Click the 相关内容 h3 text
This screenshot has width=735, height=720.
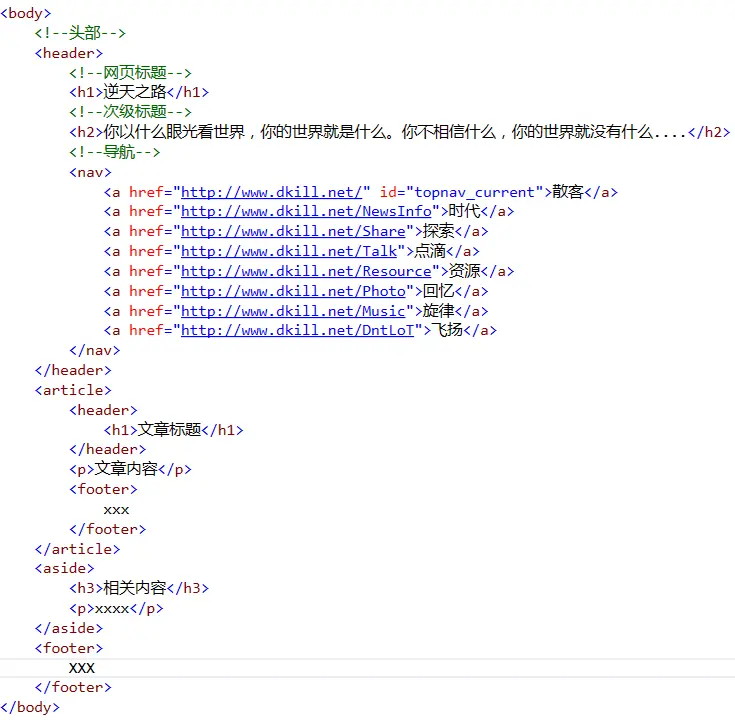click(135, 588)
